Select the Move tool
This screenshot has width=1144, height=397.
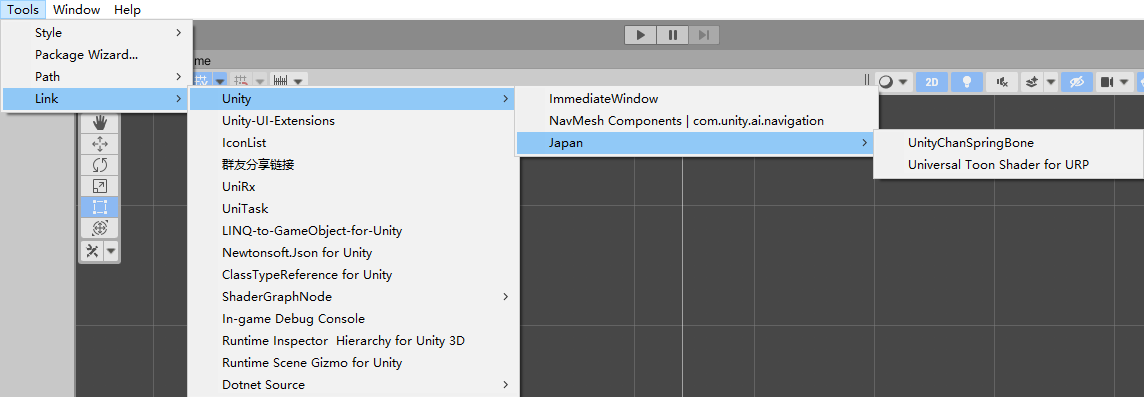click(x=100, y=144)
